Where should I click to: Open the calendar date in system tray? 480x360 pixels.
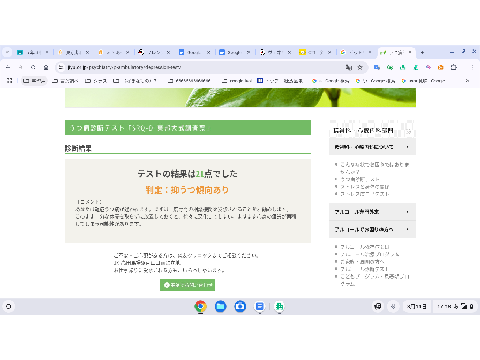(x=417, y=307)
